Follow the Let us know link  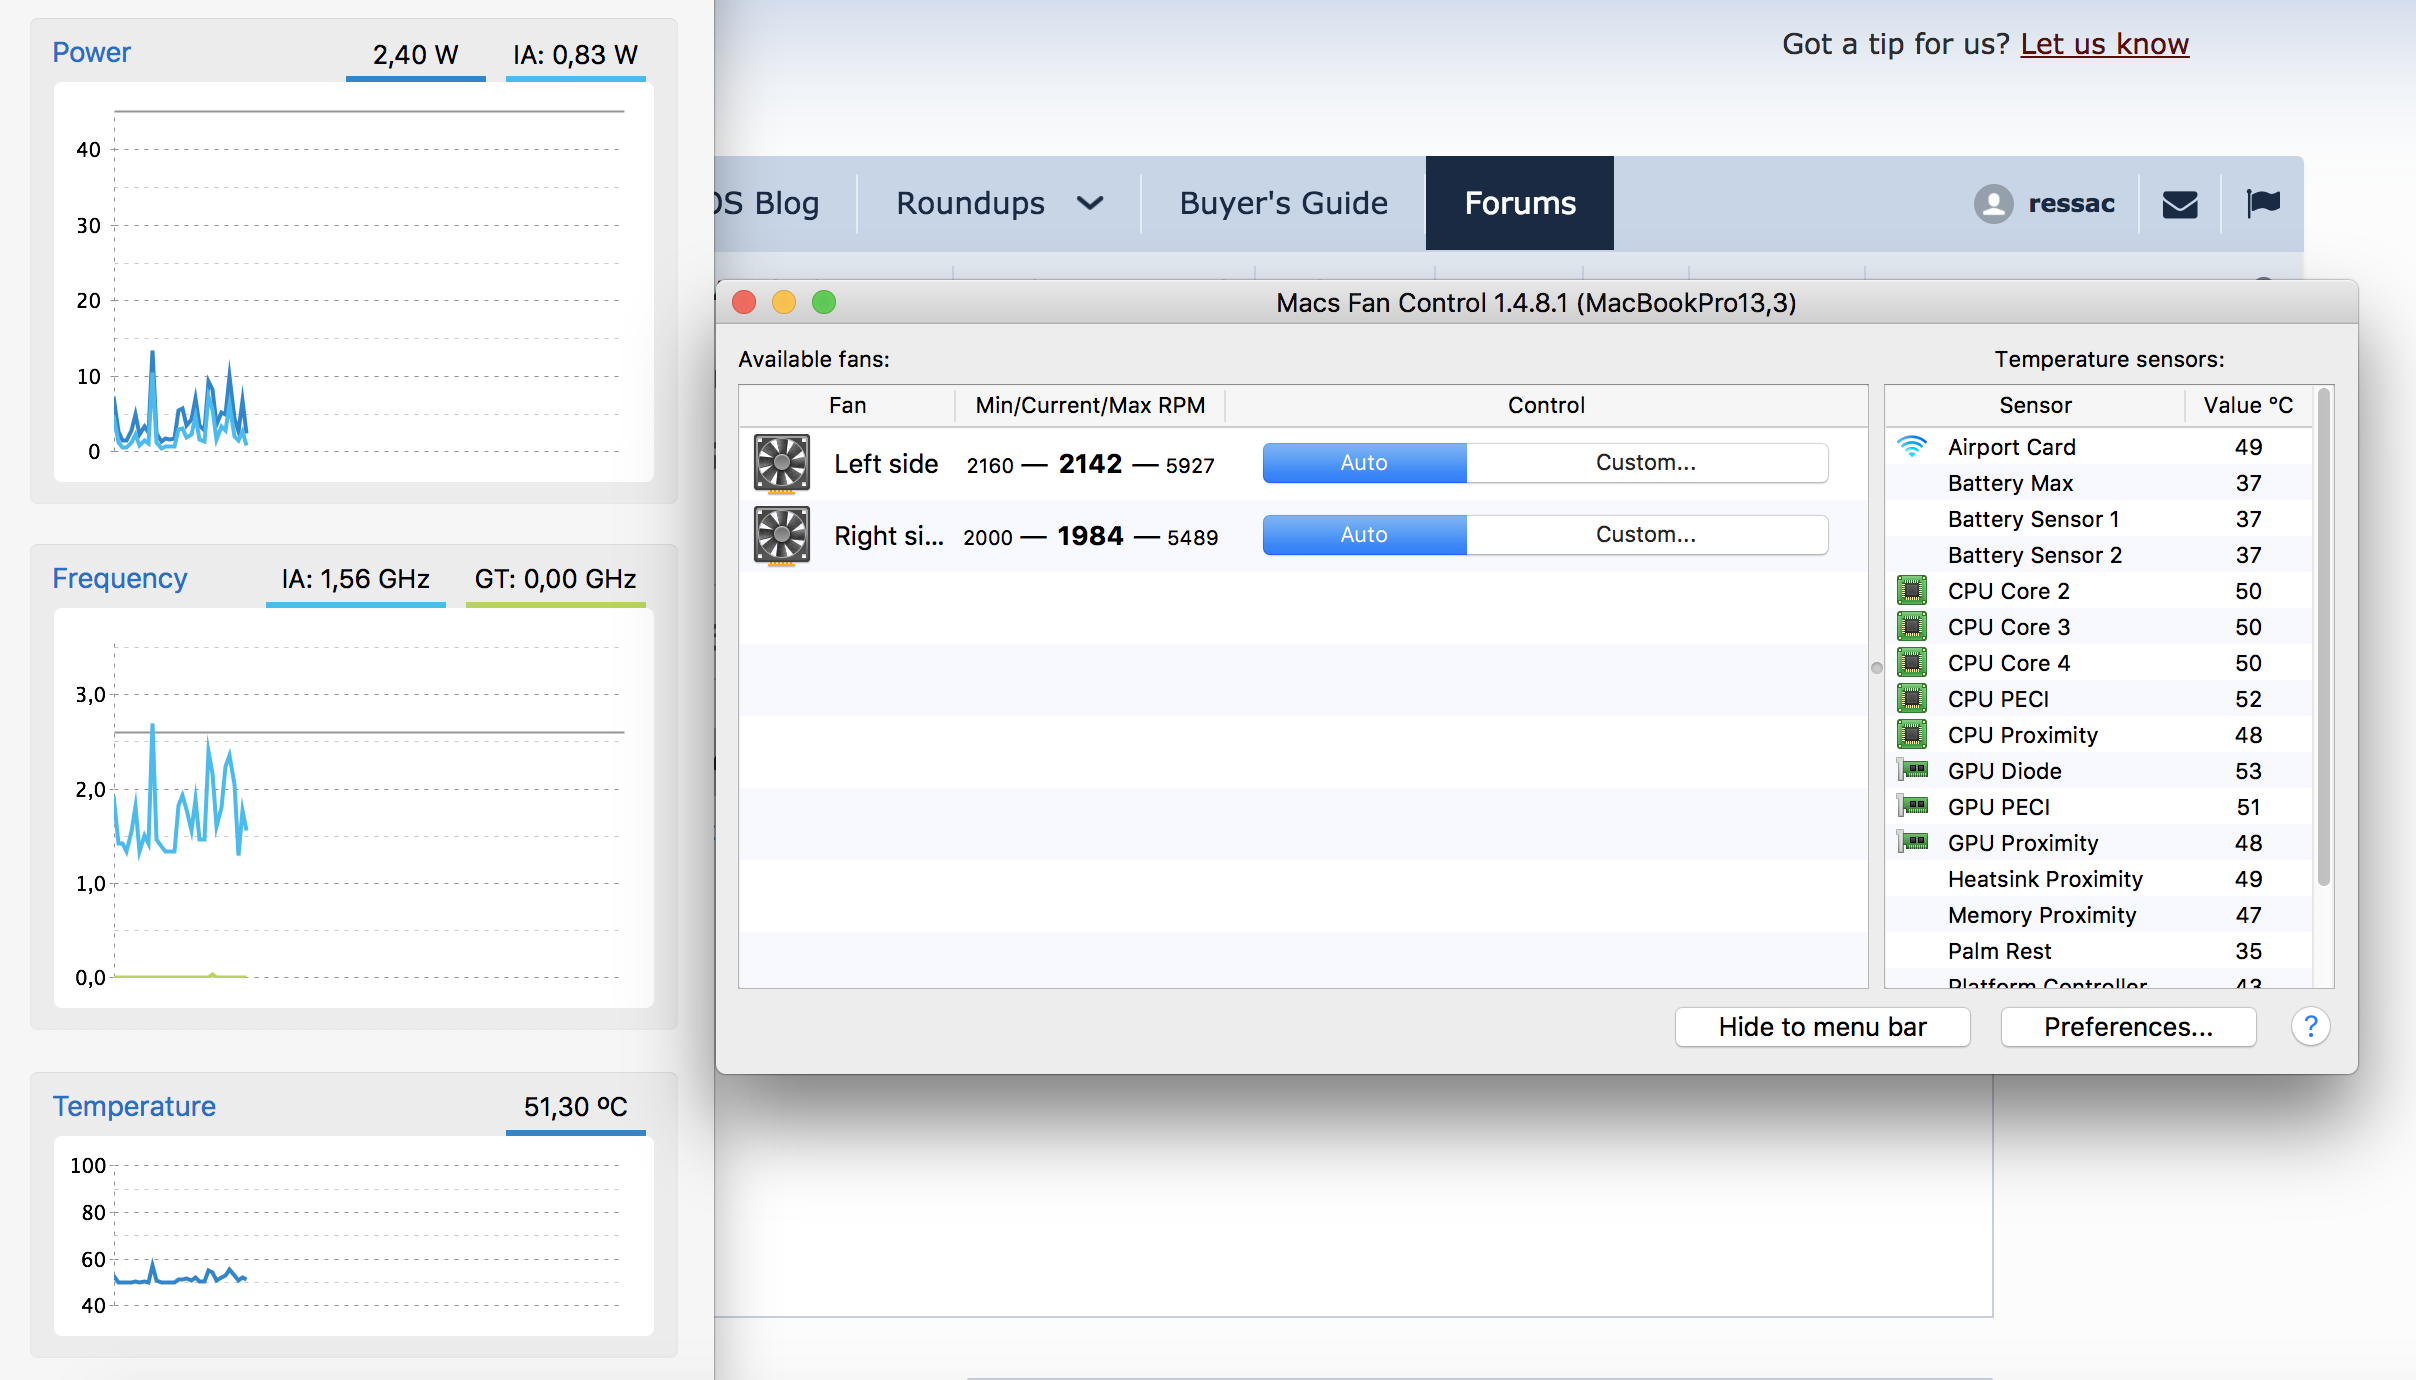[x=2104, y=44]
